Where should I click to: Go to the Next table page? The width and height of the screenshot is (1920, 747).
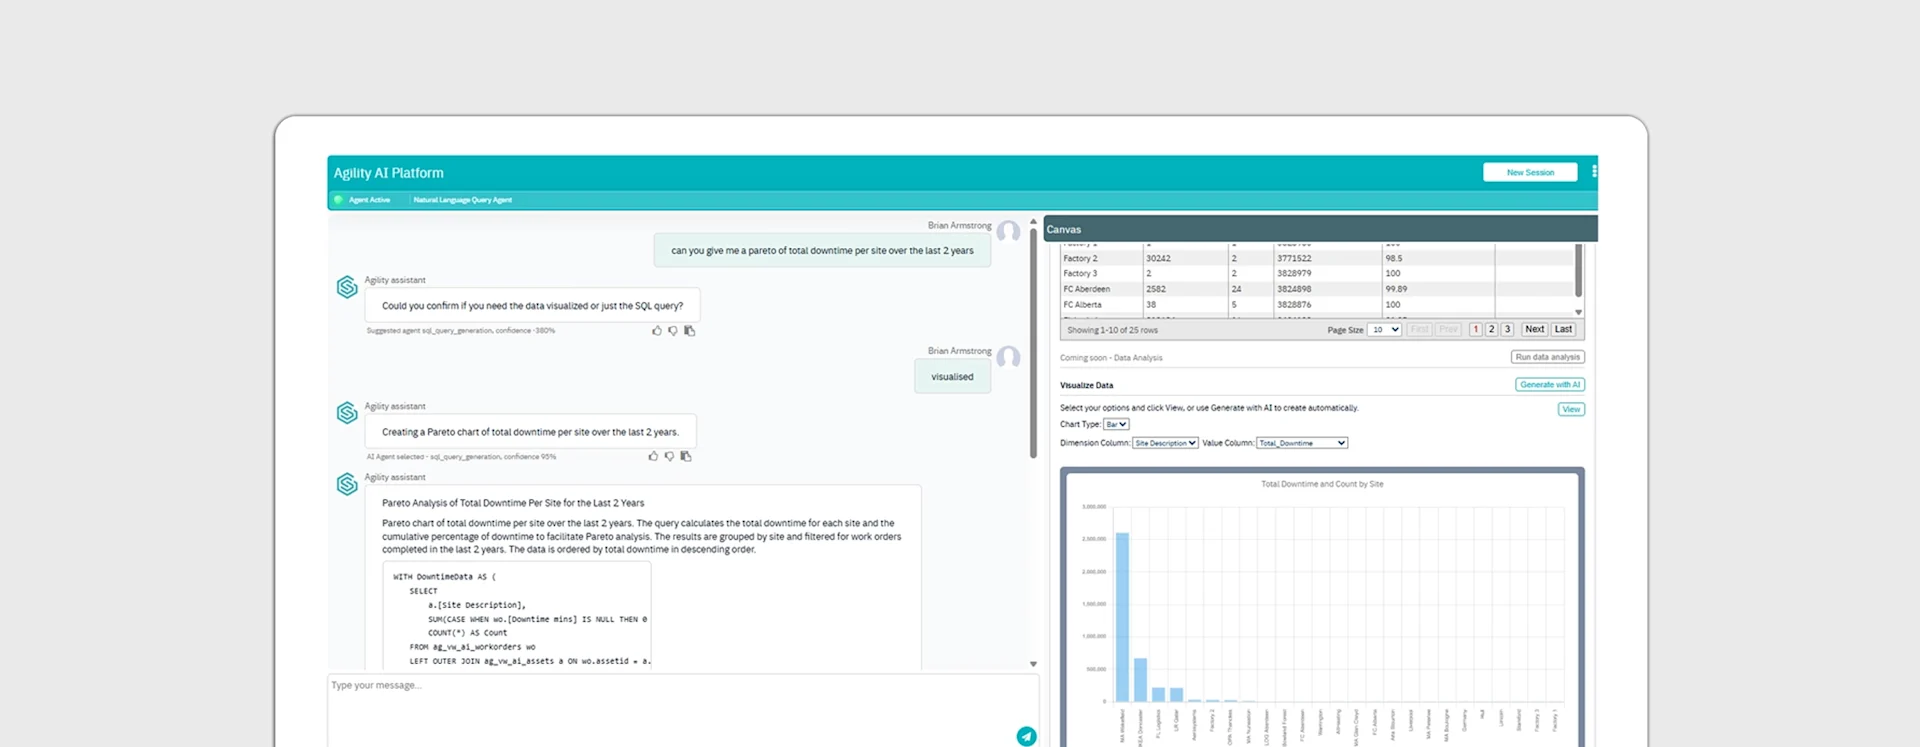1534,329
